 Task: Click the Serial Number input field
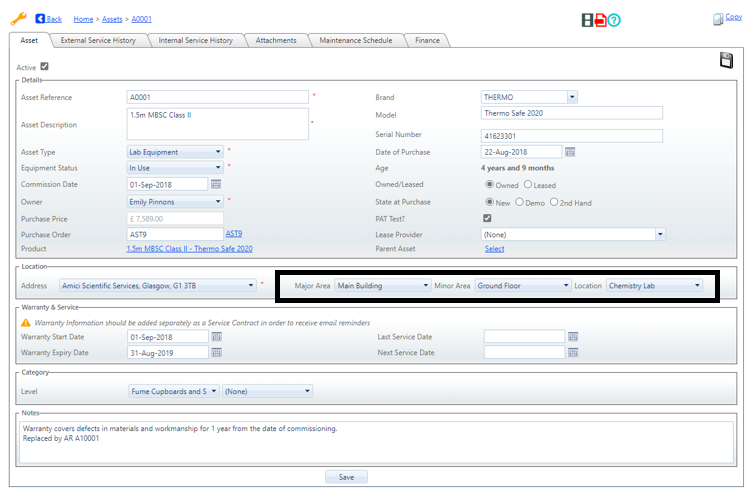click(572, 136)
